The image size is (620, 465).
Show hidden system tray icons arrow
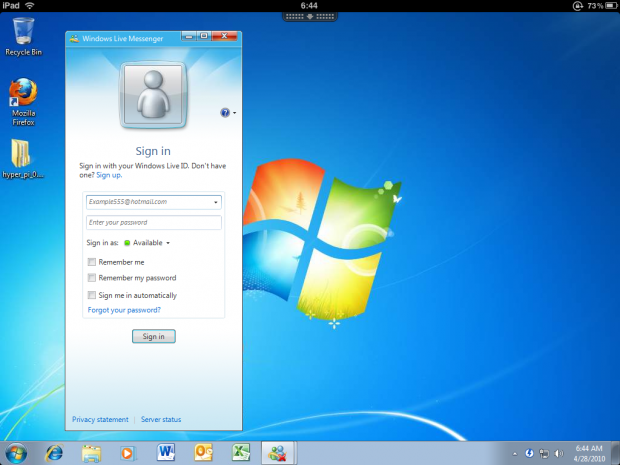515,454
